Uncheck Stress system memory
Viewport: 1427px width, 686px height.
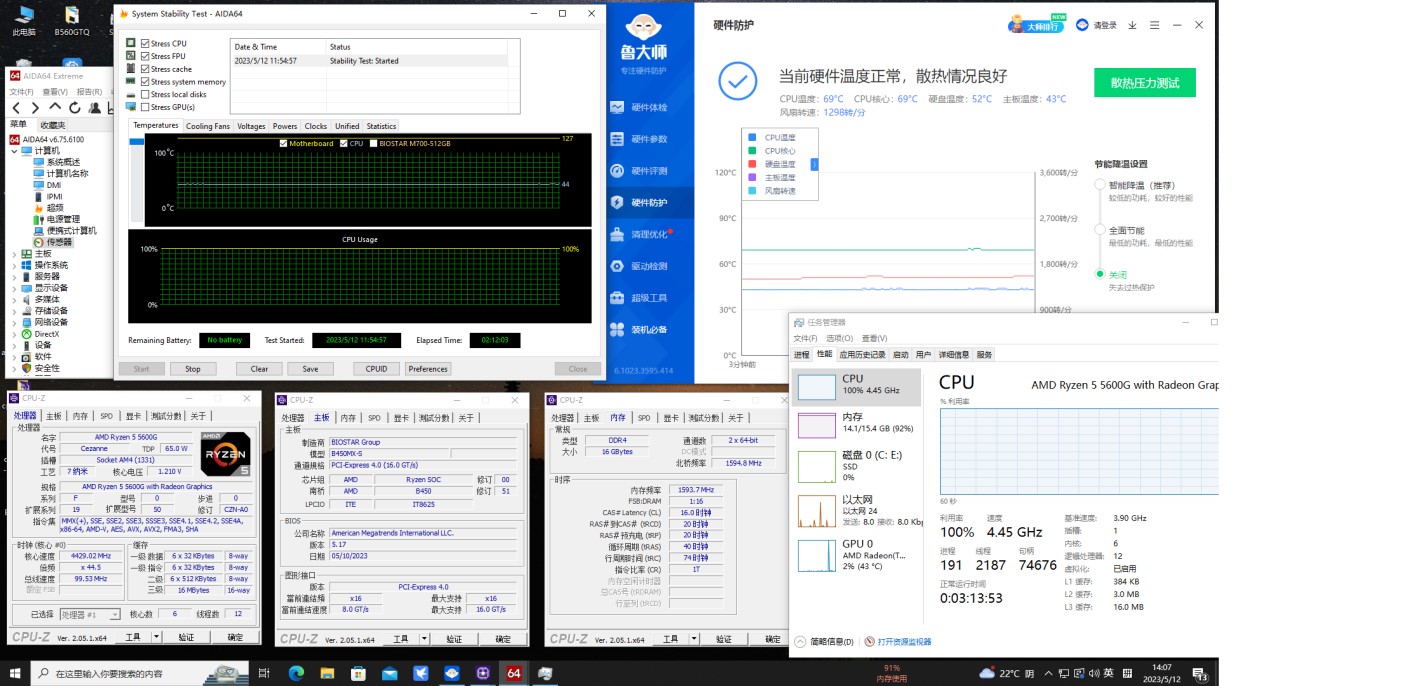(146, 82)
